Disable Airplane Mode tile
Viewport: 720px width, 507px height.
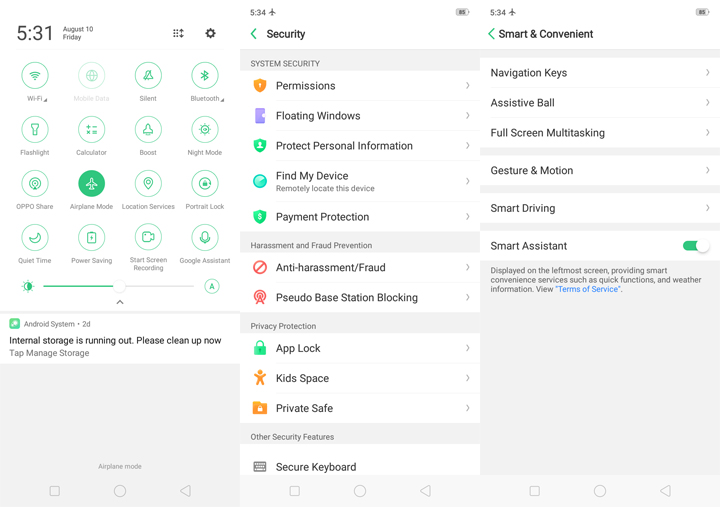(91, 184)
